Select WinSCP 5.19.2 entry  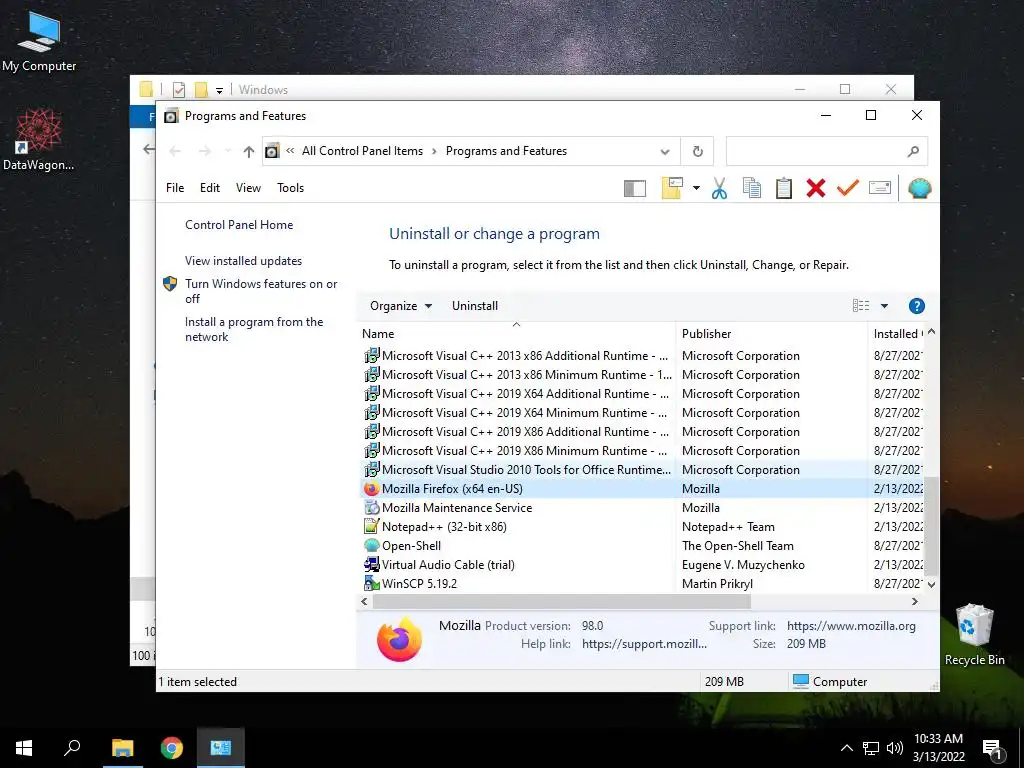point(643,583)
